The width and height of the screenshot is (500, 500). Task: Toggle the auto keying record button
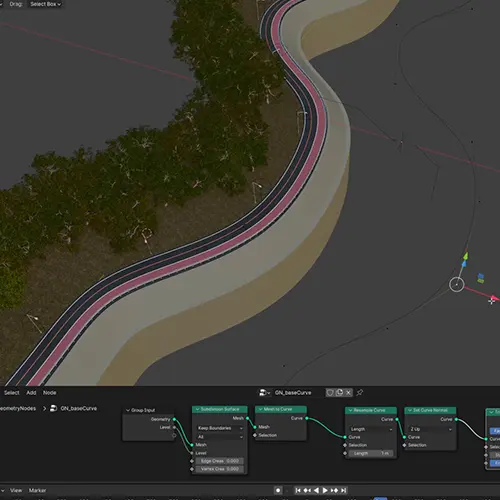pos(278,490)
